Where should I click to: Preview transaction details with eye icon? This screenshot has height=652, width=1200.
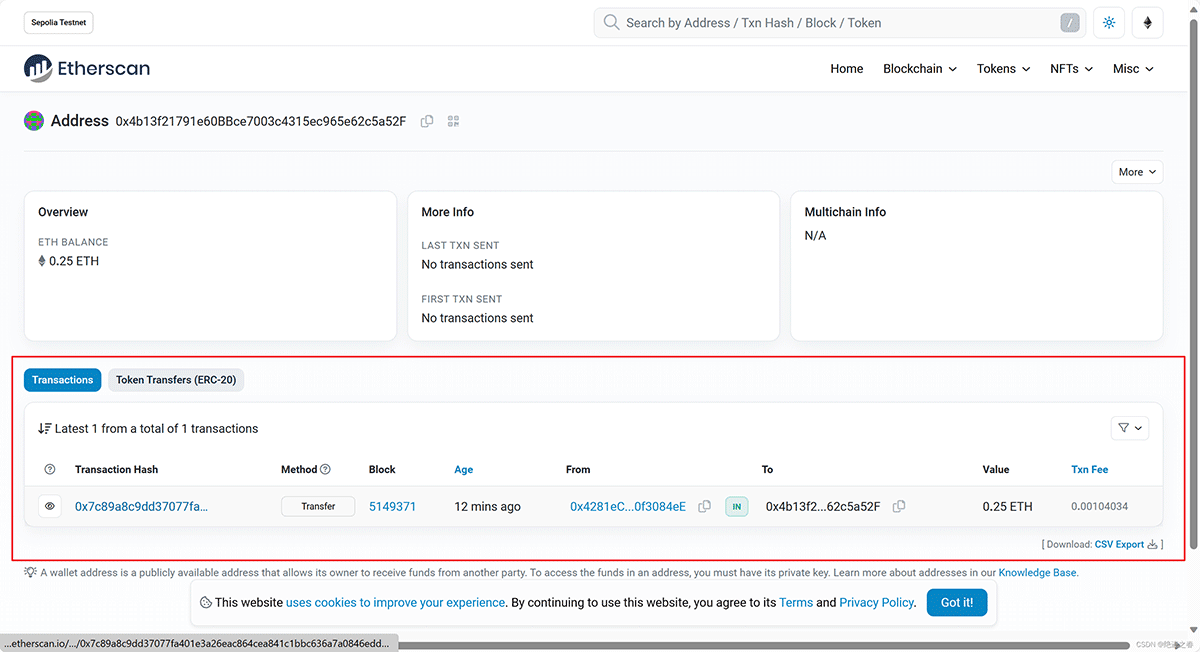50,507
